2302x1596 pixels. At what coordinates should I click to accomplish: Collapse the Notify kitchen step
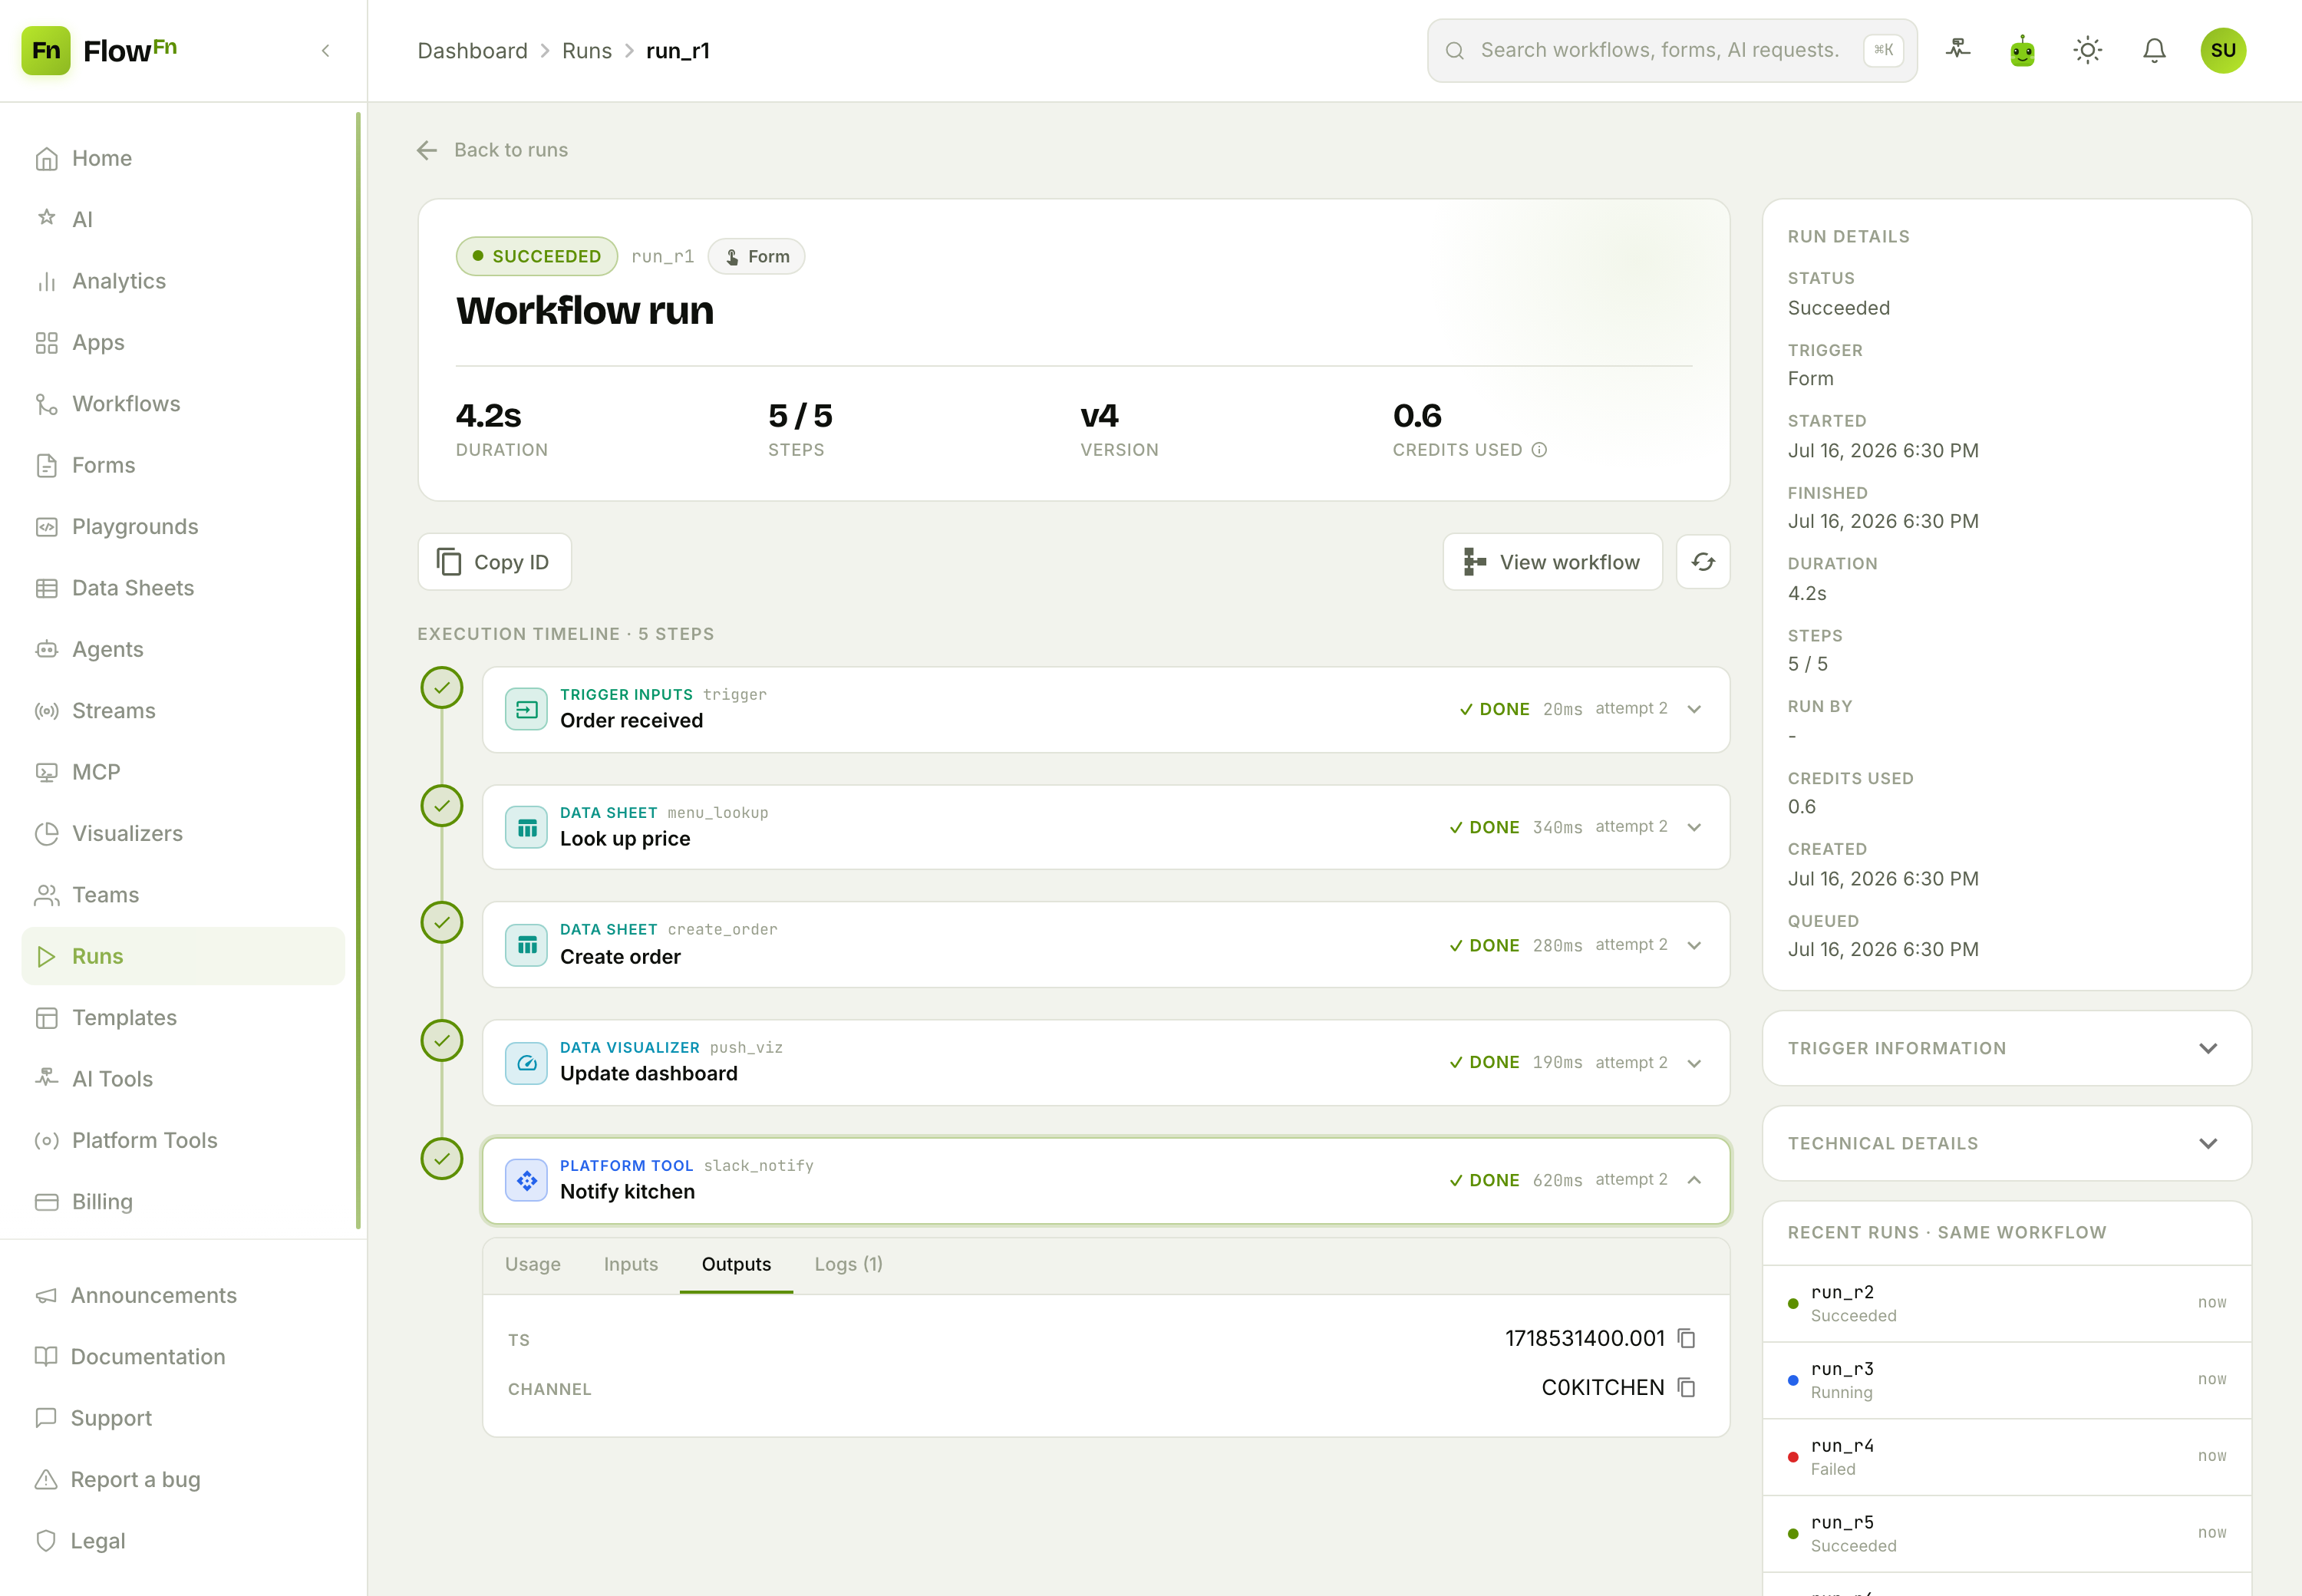pyautogui.click(x=1694, y=1180)
